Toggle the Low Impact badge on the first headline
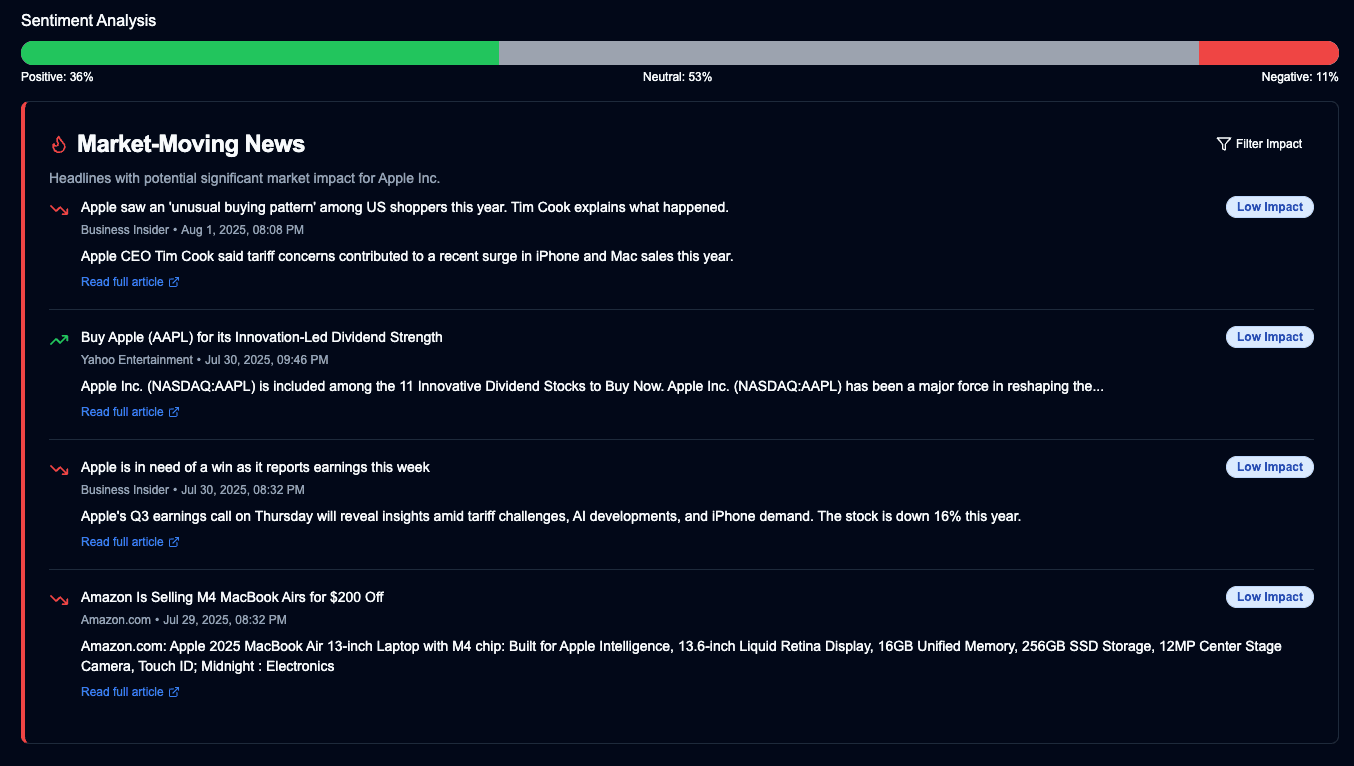1354x766 pixels. point(1269,206)
